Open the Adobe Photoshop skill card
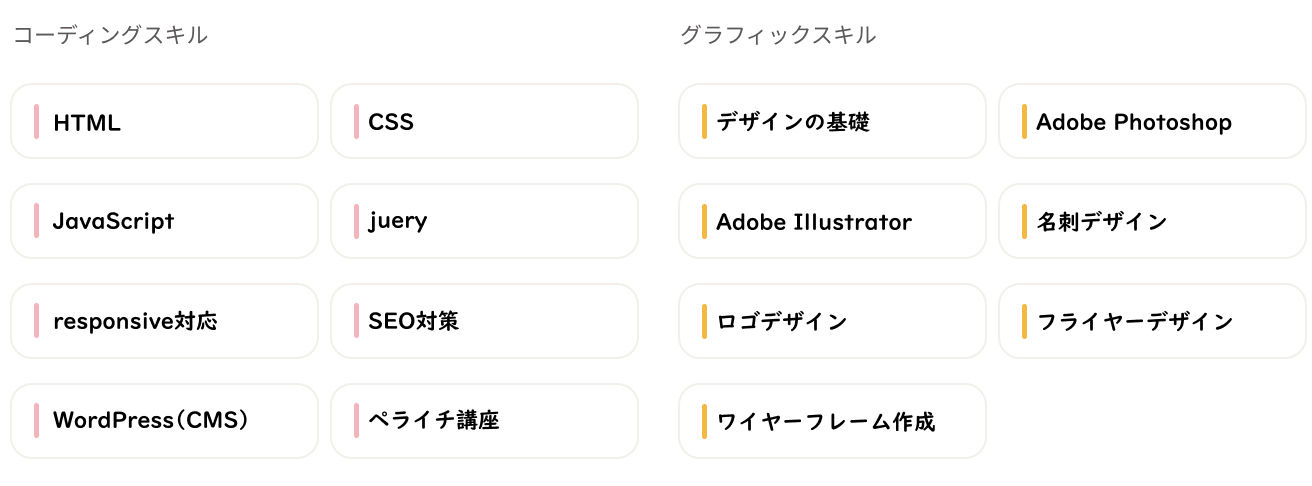The height and width of the screenshot is (486, 1312). [x=1152, y=122]
